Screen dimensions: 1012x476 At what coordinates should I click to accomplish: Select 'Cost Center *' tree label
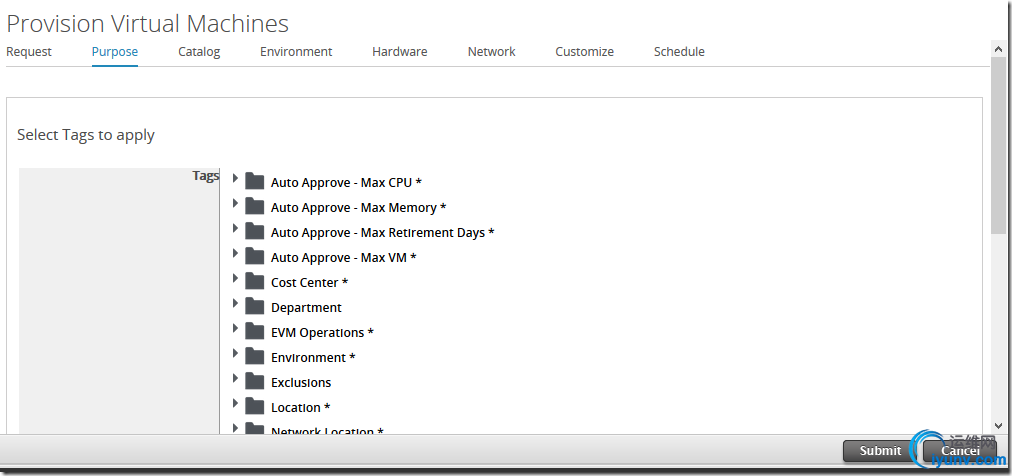(309, 283)
